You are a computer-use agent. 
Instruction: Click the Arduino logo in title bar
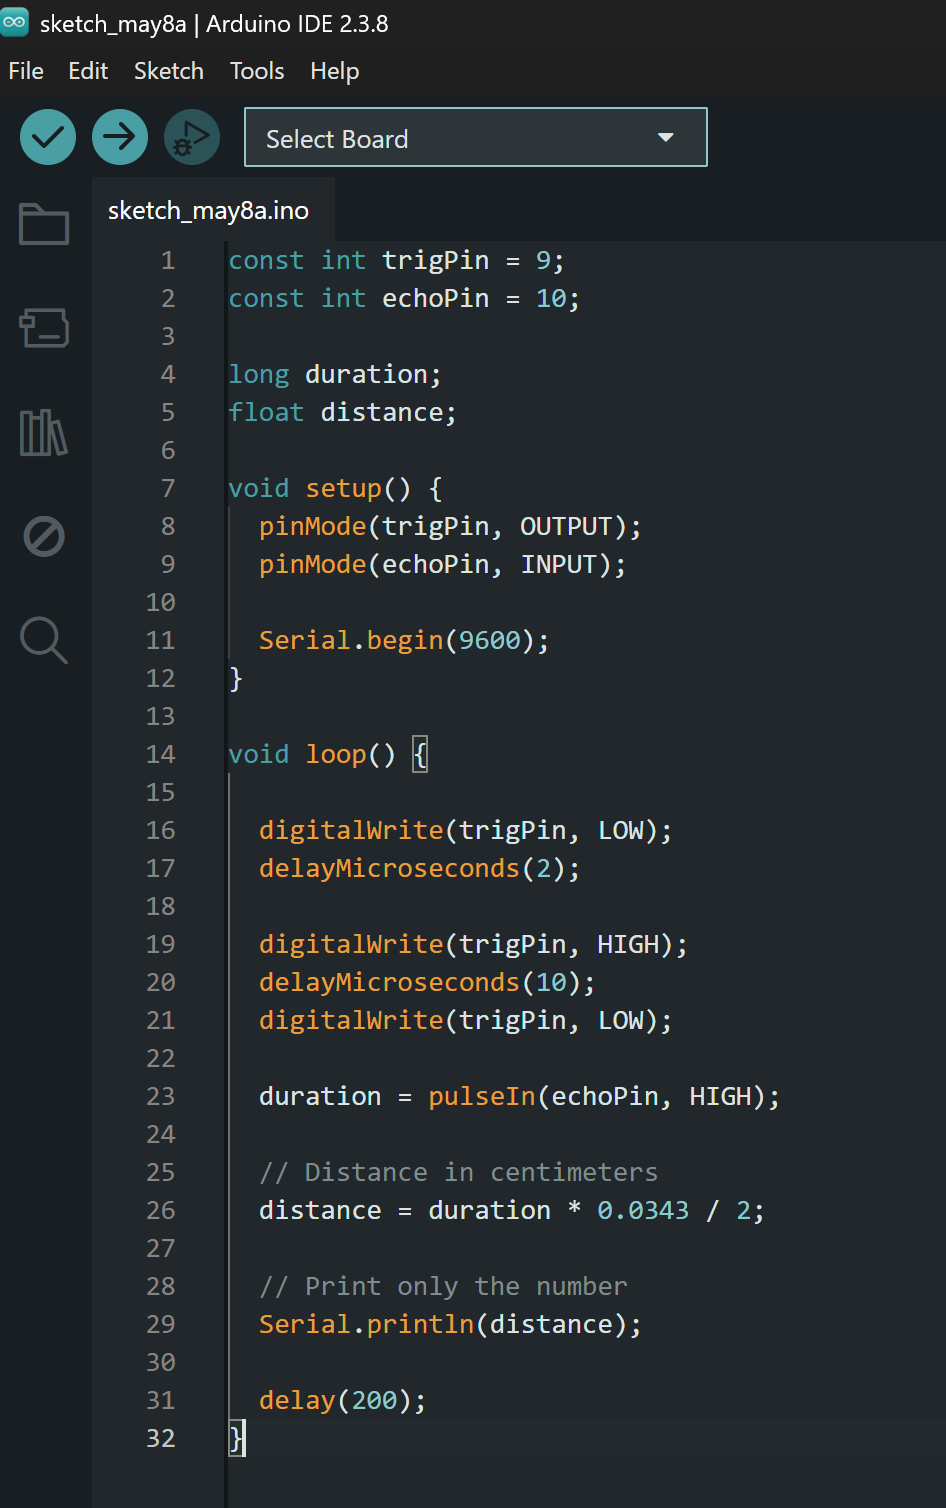(x=15, y=22)
